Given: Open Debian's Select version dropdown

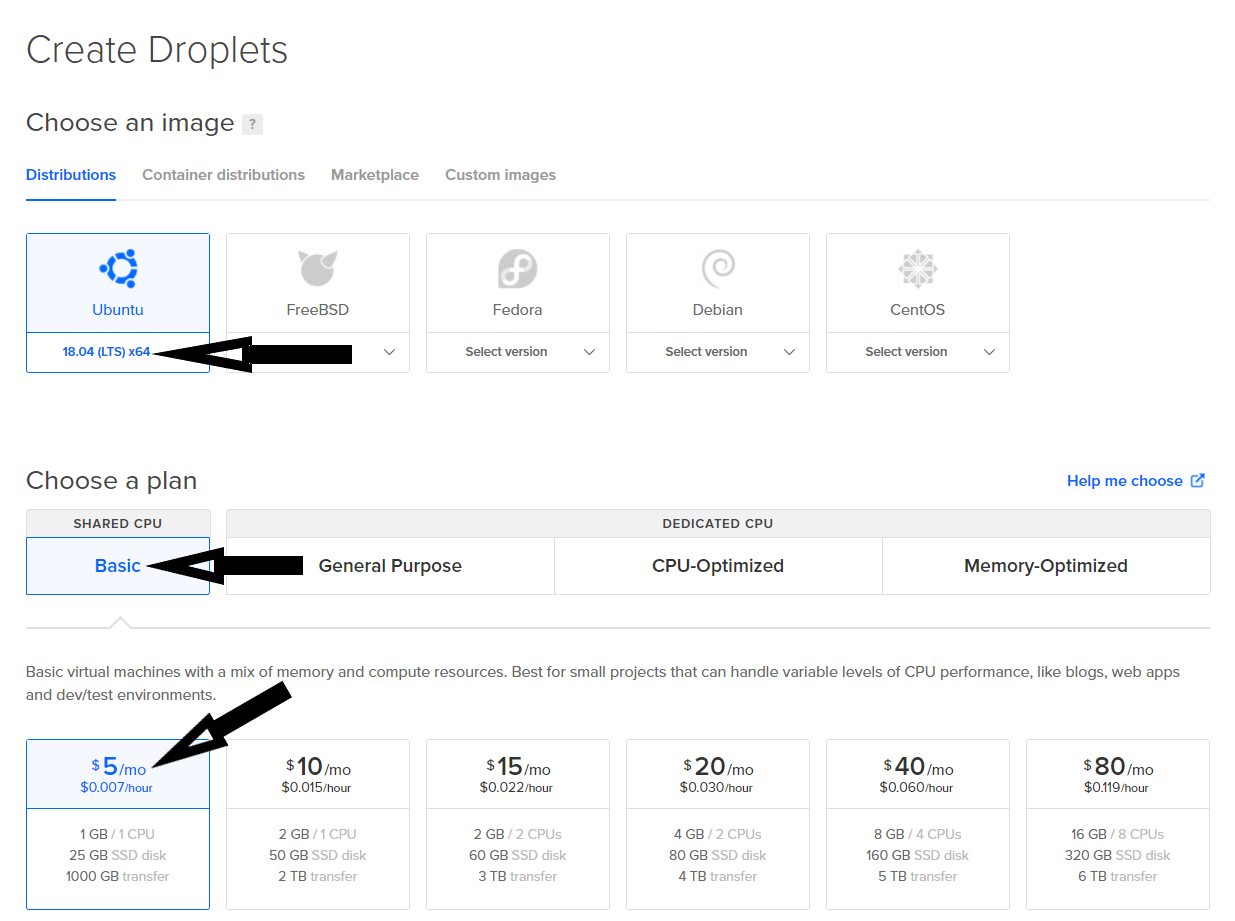Looking at the screenshot, I should (718, 352).
